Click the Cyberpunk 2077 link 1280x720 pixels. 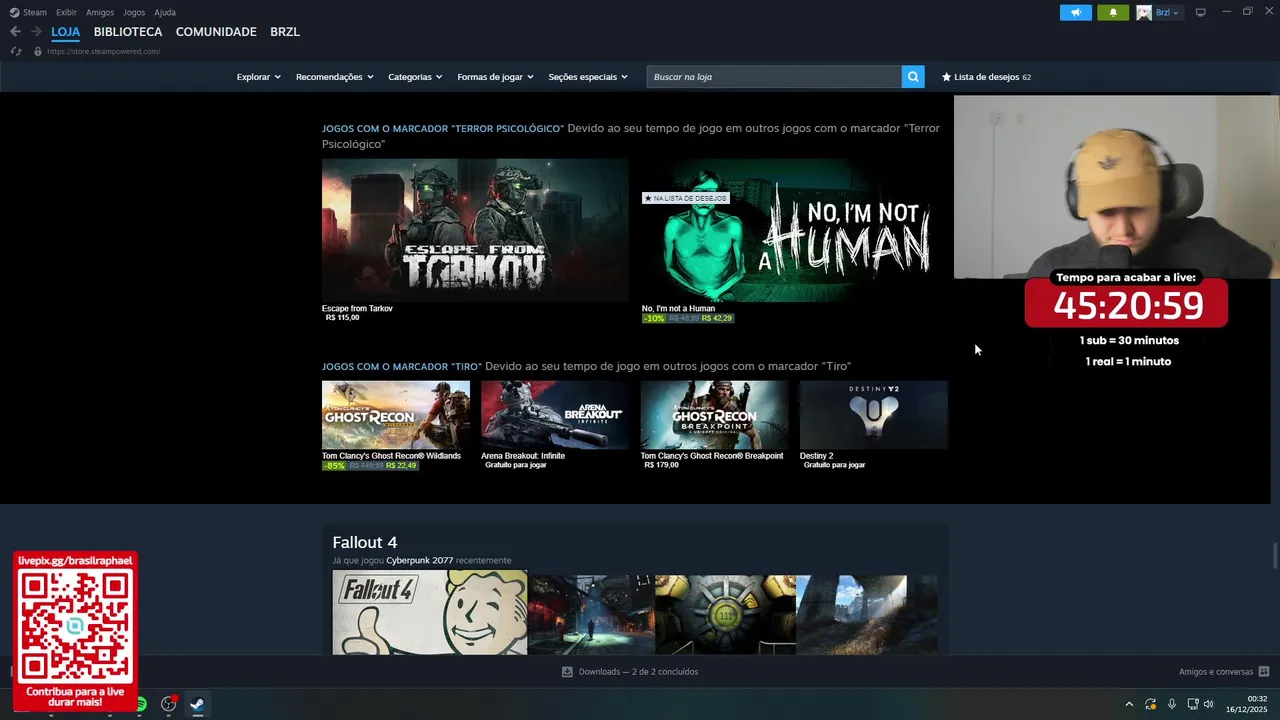pyautogui.click(x=419, y=561)
